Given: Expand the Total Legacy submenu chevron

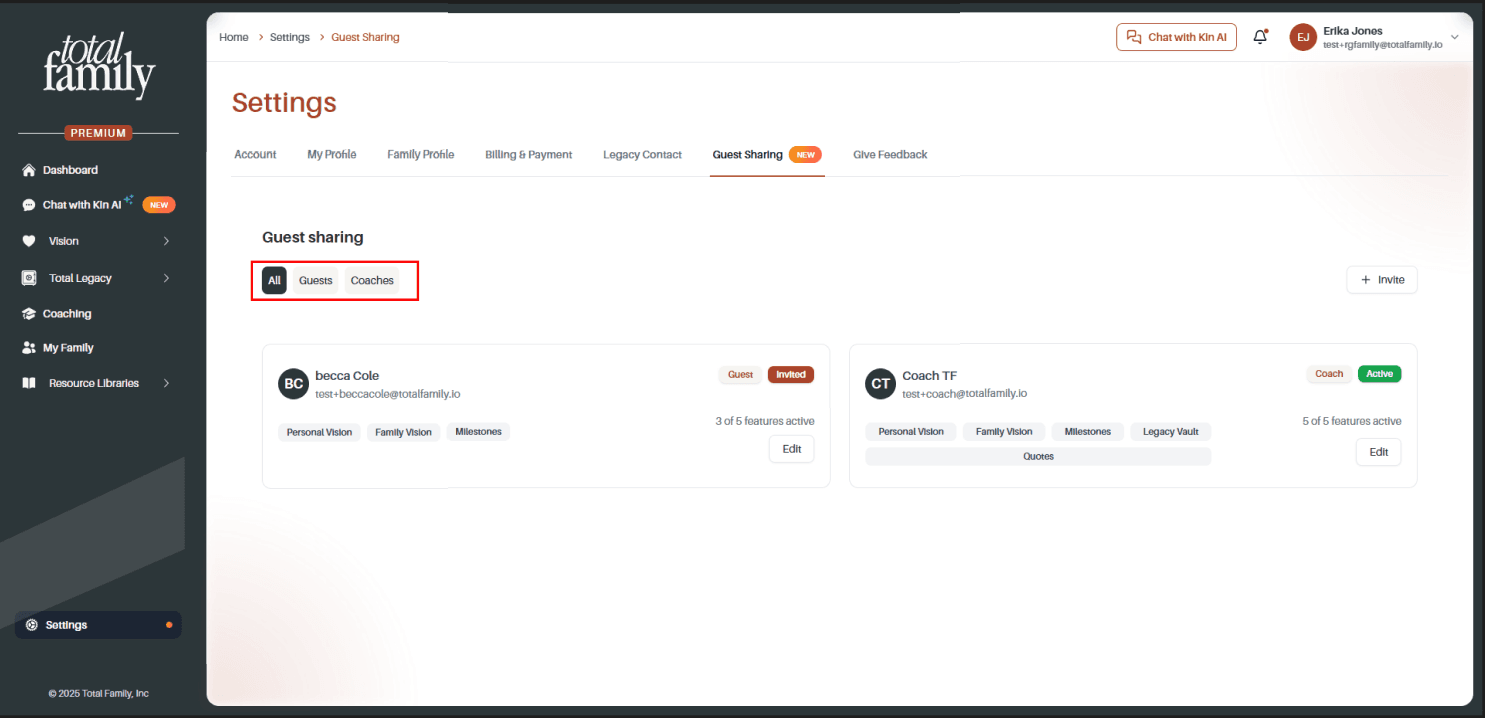Looking at the screenshot, I should (166, 278).
